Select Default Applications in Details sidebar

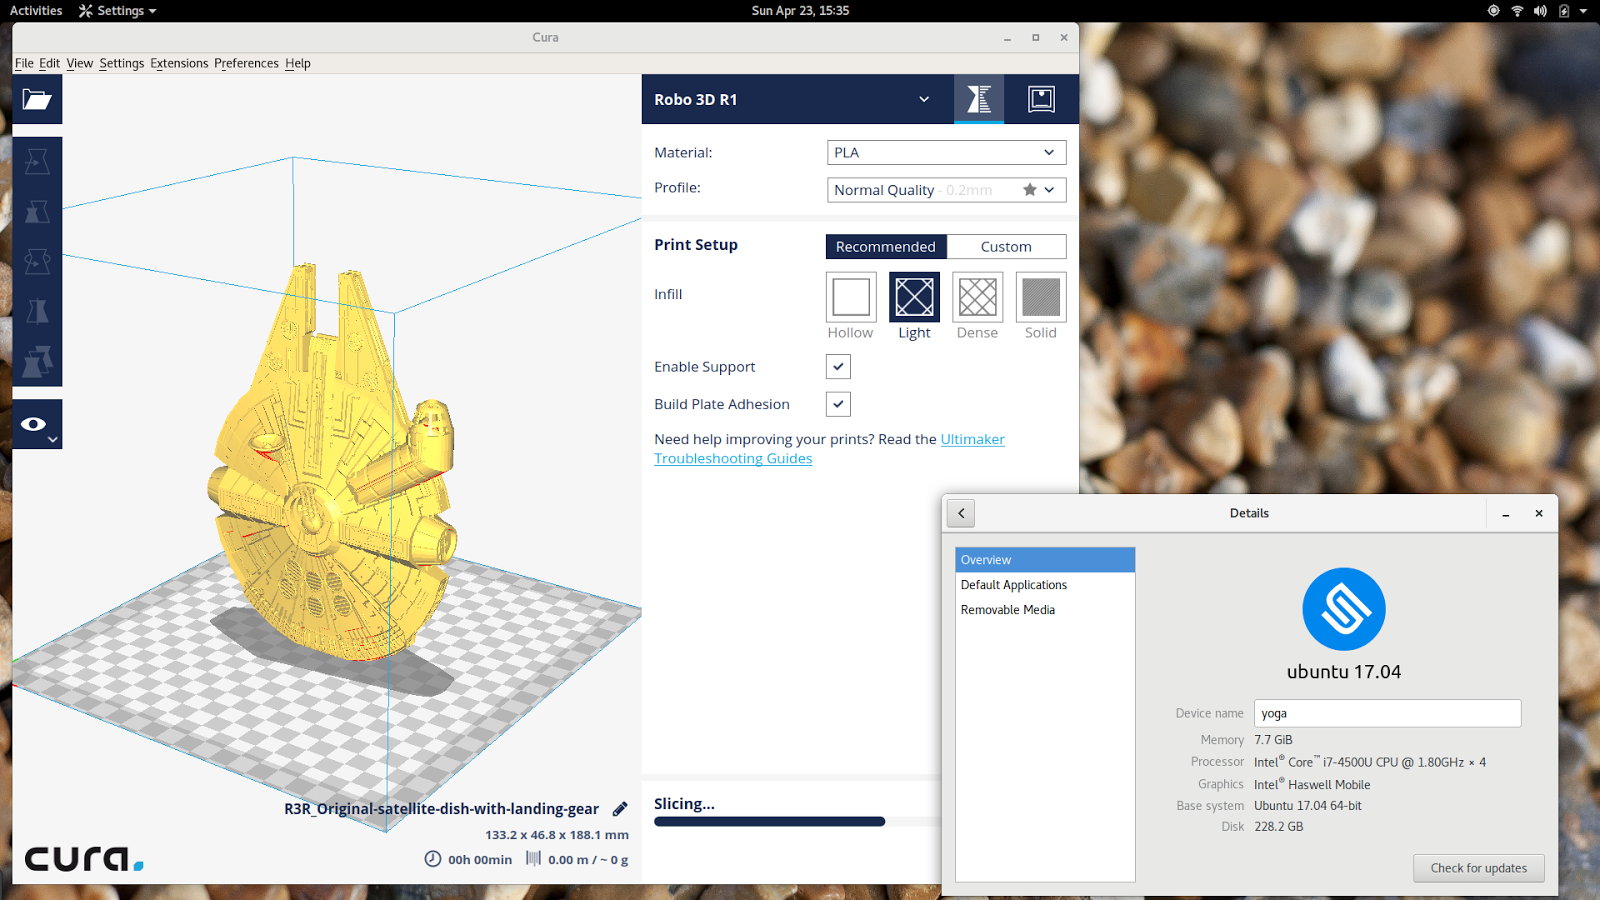[1045, 585]
